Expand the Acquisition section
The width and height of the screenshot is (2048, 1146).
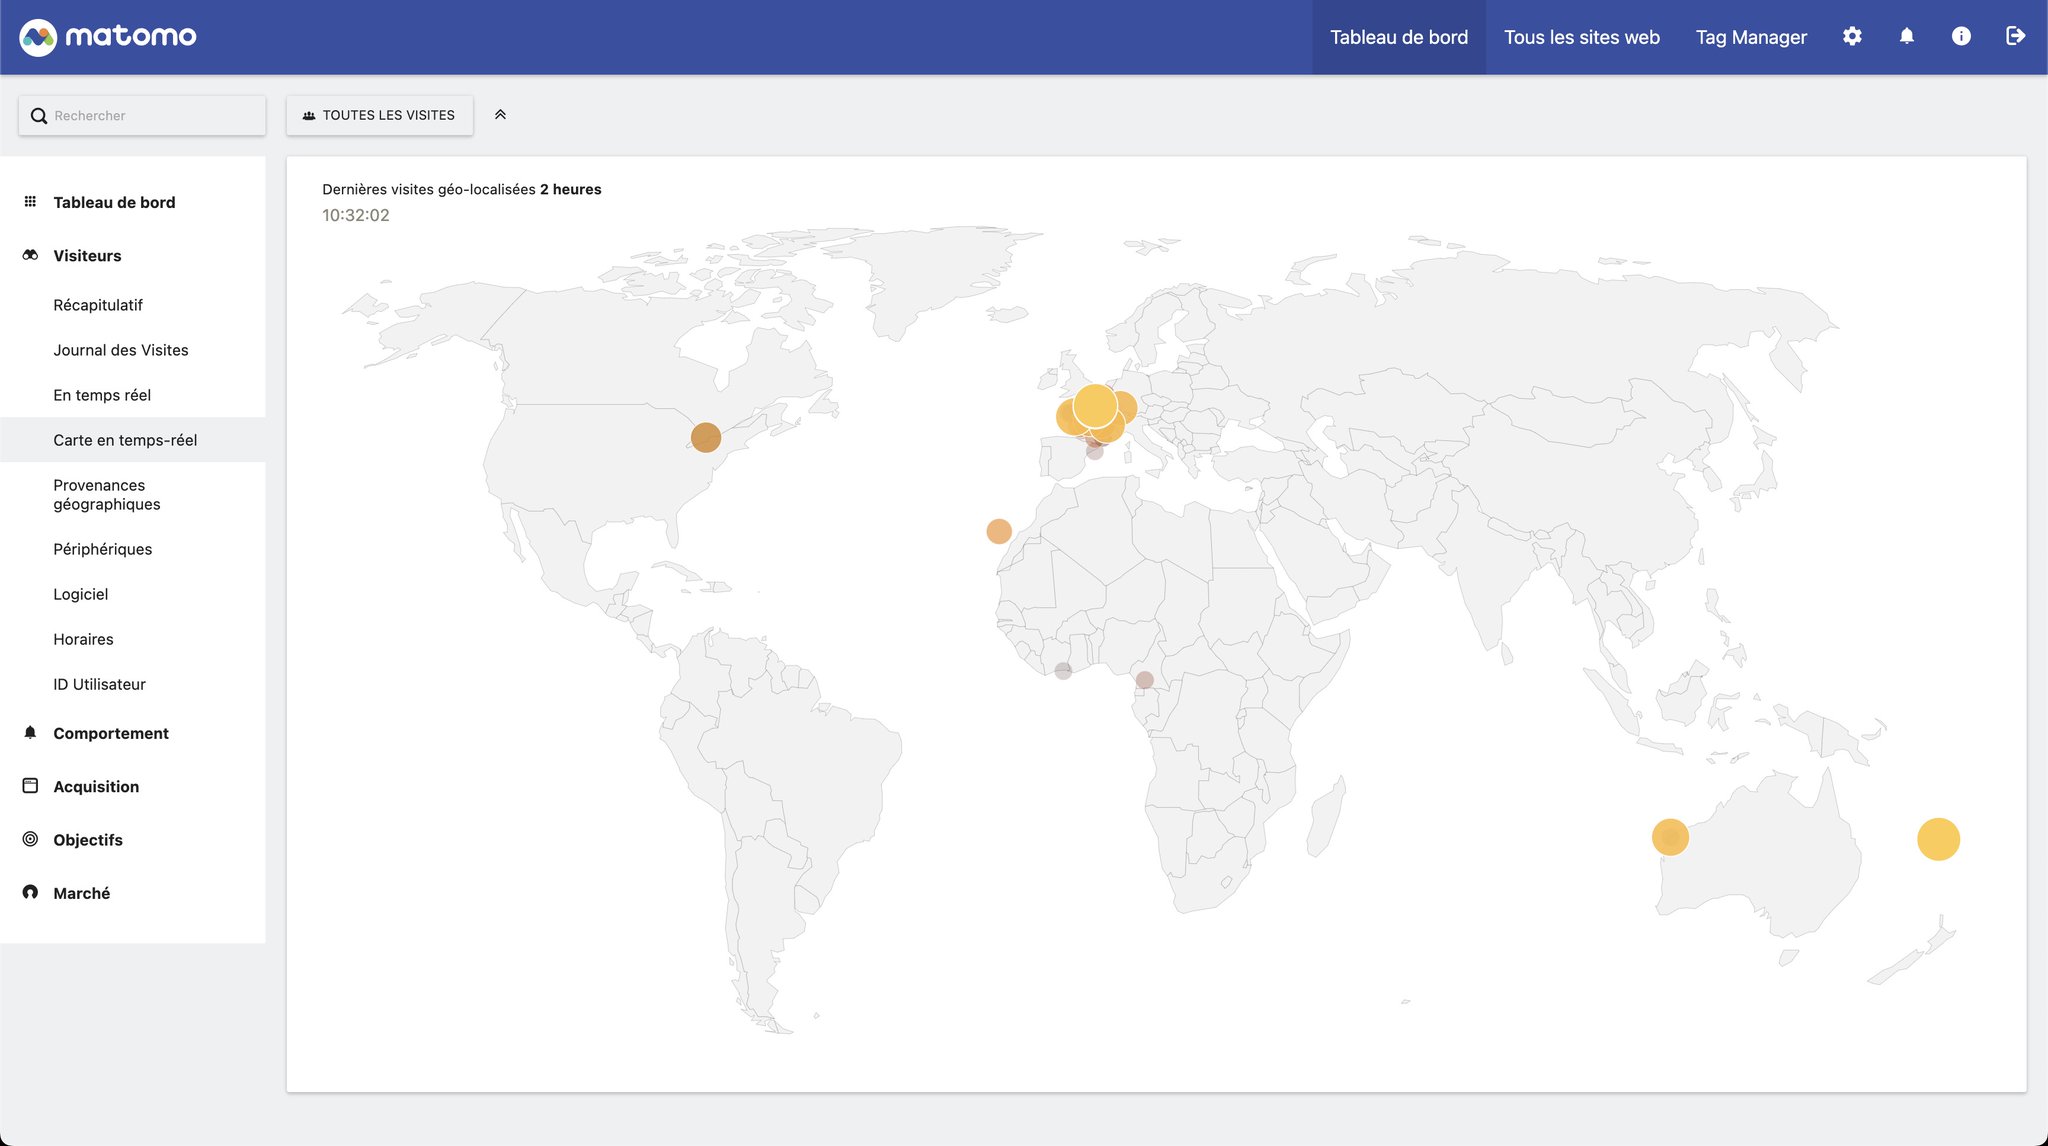coord(95,786)
